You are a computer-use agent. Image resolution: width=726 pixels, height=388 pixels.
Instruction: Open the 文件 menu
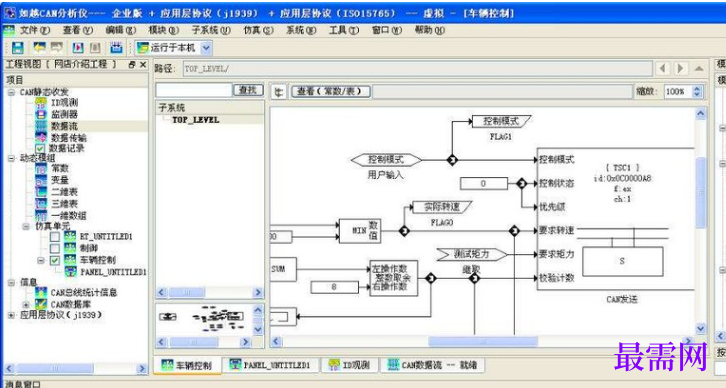click(34, 30)
